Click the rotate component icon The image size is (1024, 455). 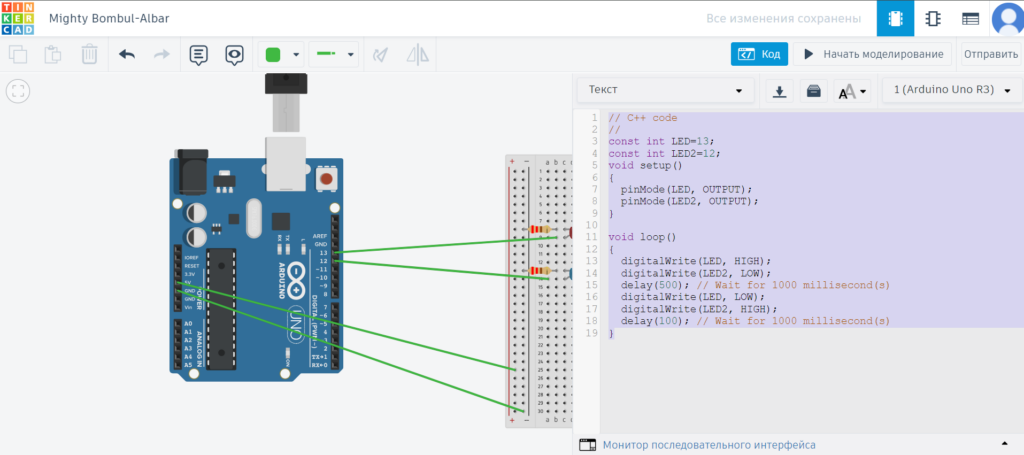click(x=380, y=55)
